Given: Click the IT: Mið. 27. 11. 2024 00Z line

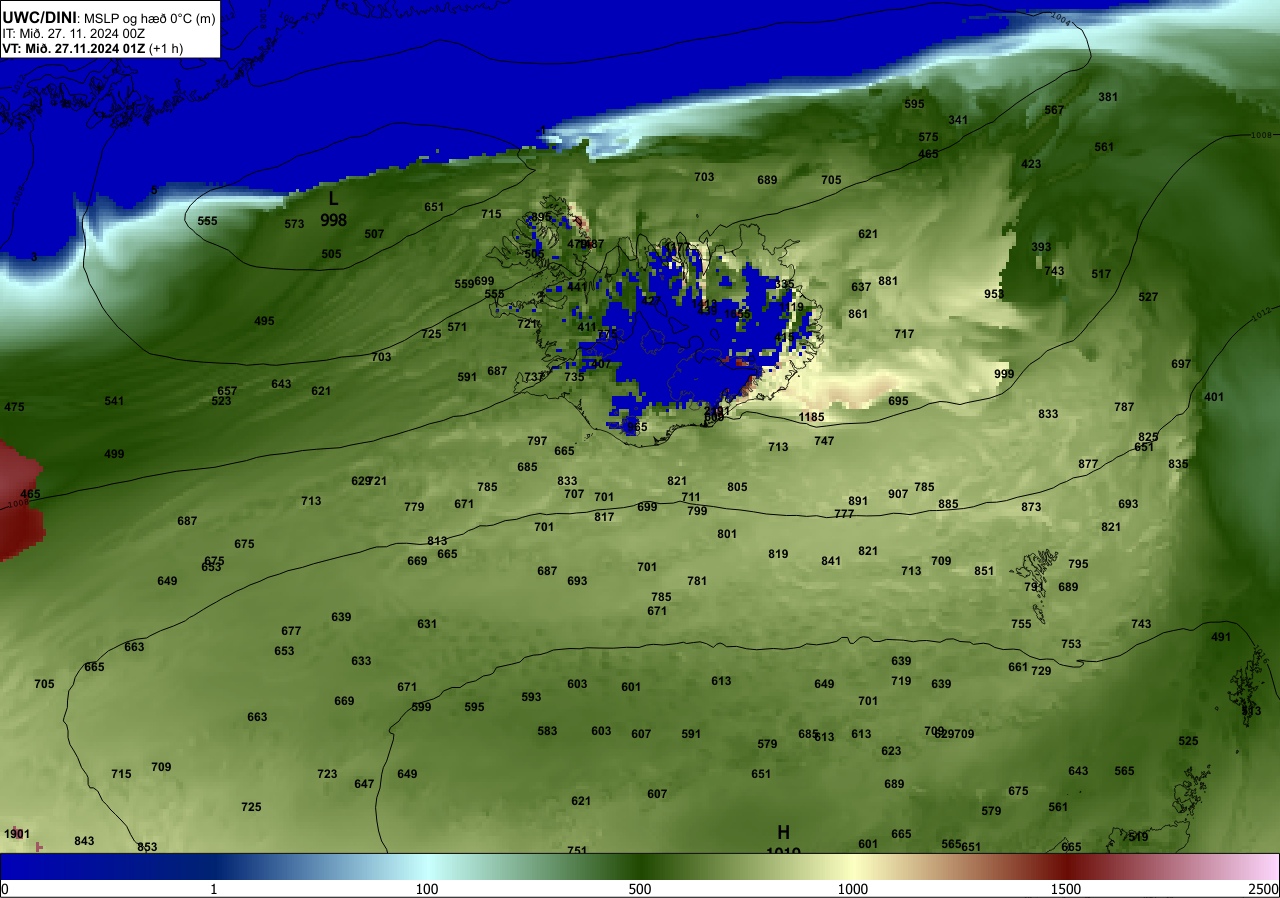Looking at the screenshot, I should point(74,32).
